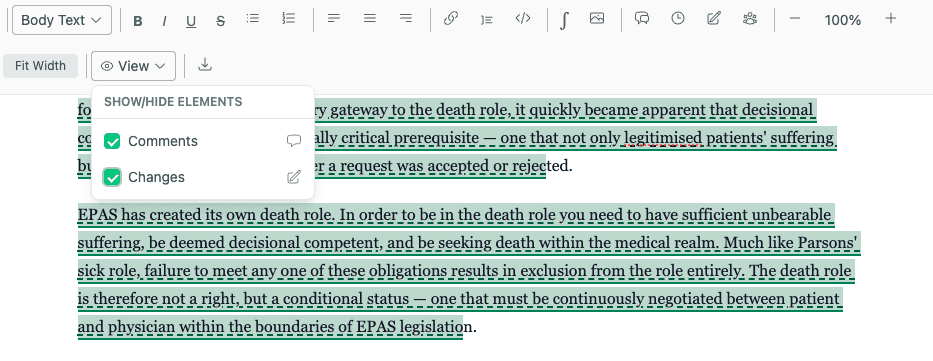Open the Body Text style dropdown
Screen dimensions: 933x361
[62, 20]
